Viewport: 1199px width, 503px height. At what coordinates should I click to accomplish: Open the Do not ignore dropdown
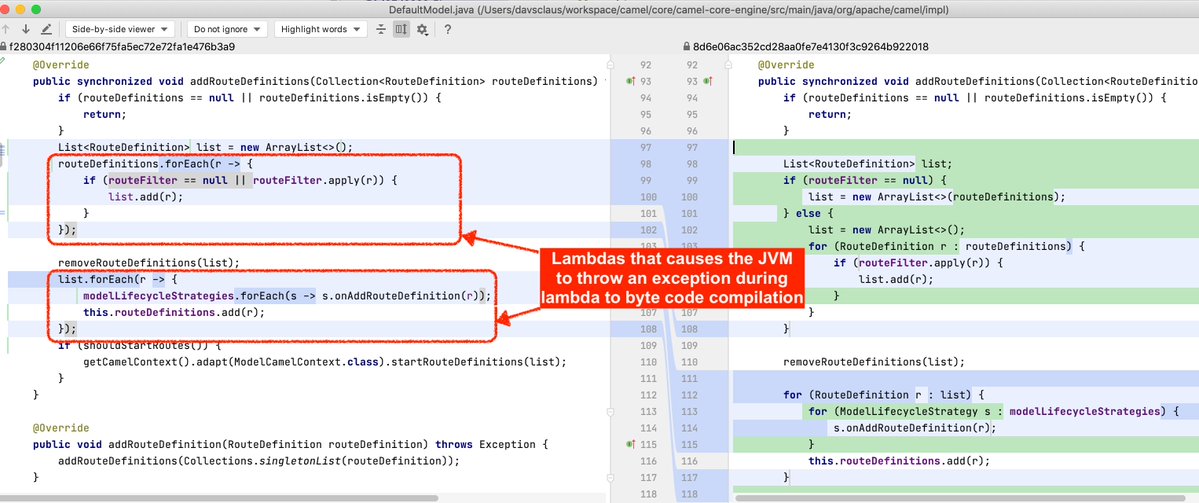227,29
